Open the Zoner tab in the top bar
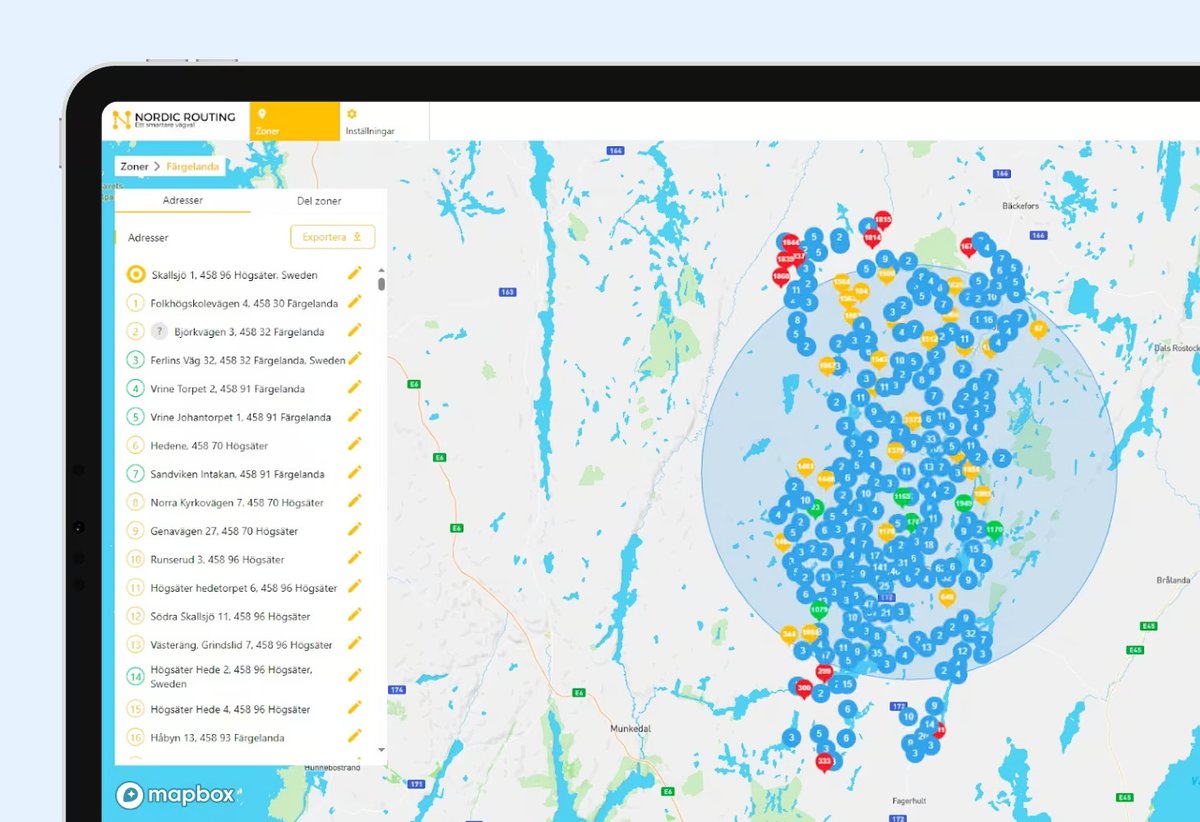This screenshot has height=822, width=1200. 294,121
